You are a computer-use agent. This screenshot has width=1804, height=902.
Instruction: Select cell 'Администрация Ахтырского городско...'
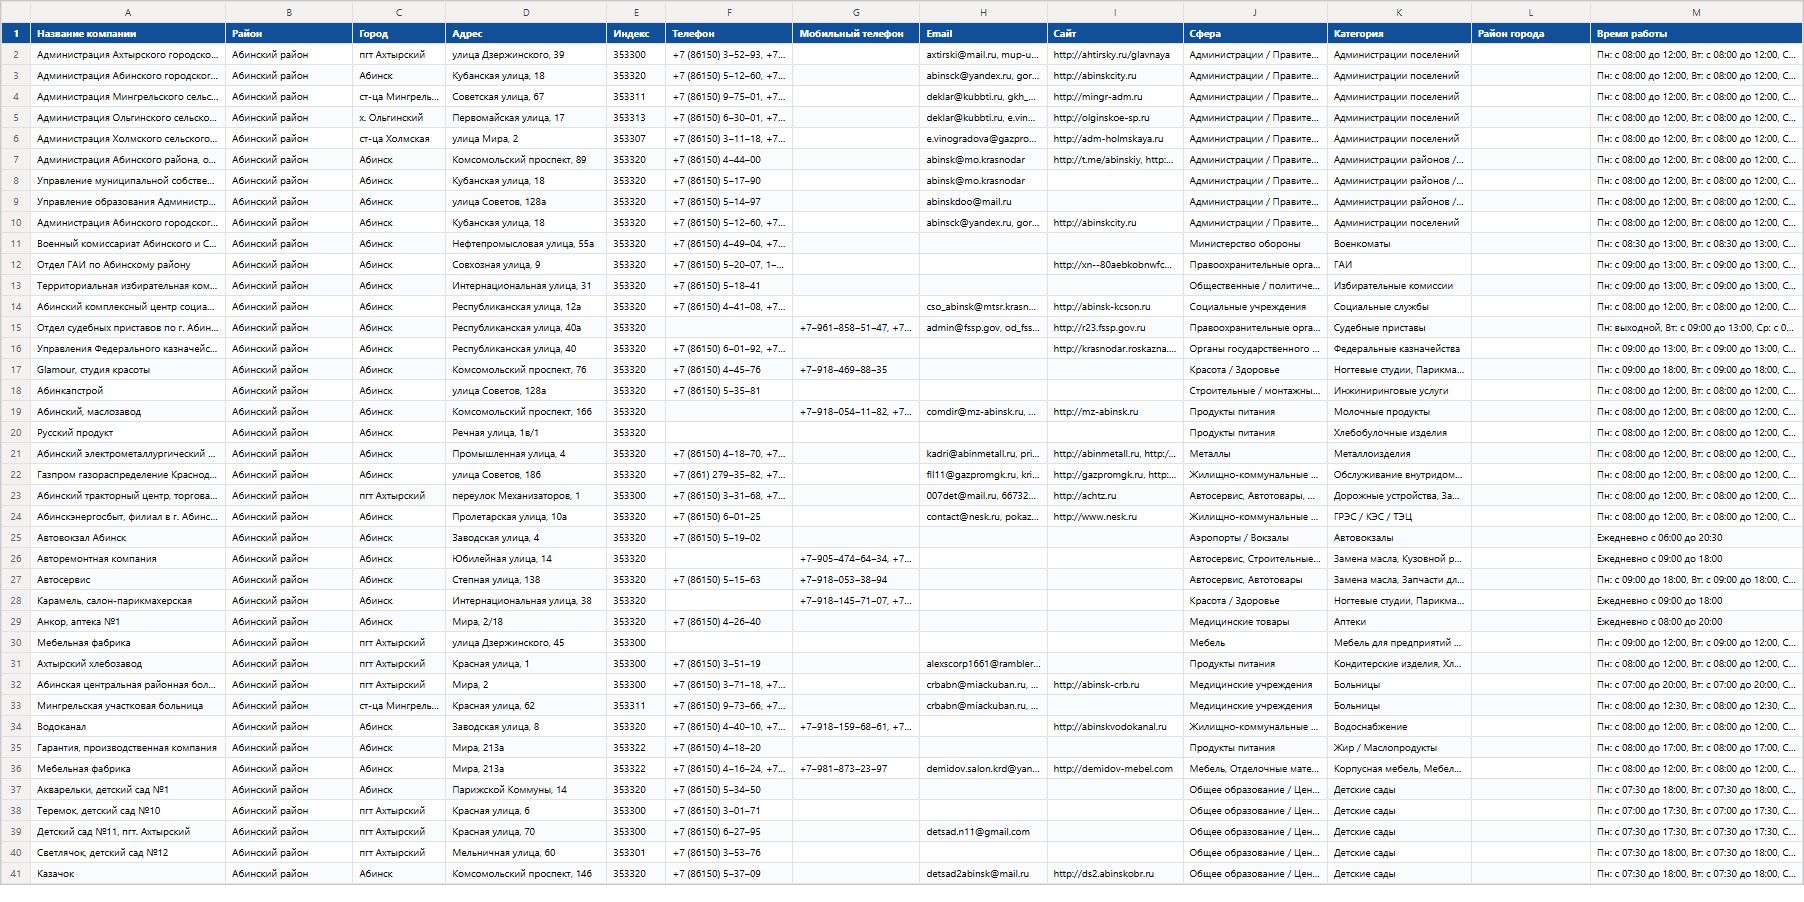click(128, 55)
